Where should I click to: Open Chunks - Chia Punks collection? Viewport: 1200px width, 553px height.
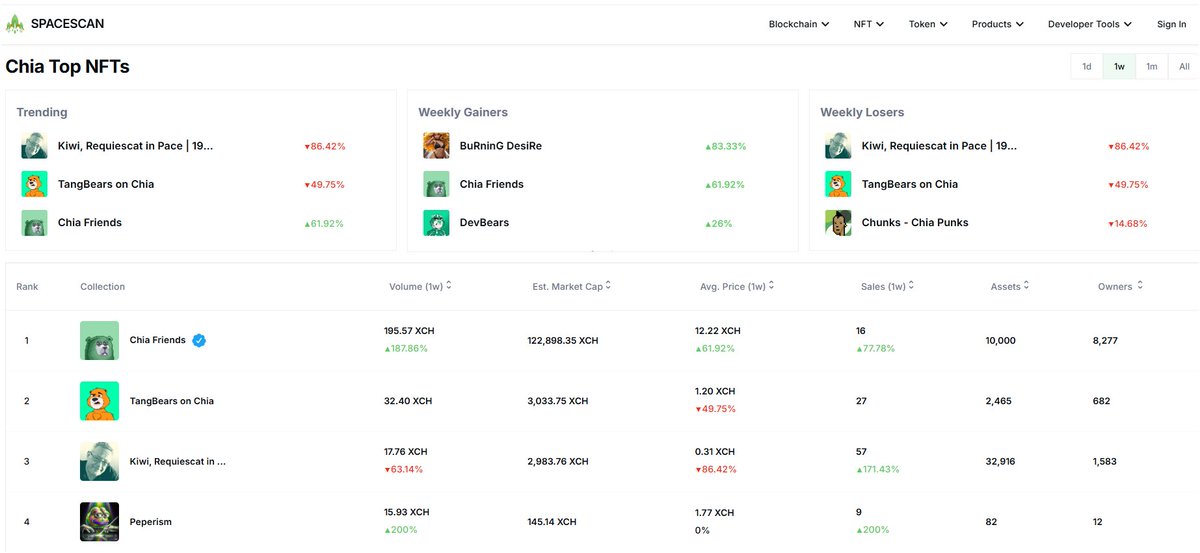[x=915, y=222]
